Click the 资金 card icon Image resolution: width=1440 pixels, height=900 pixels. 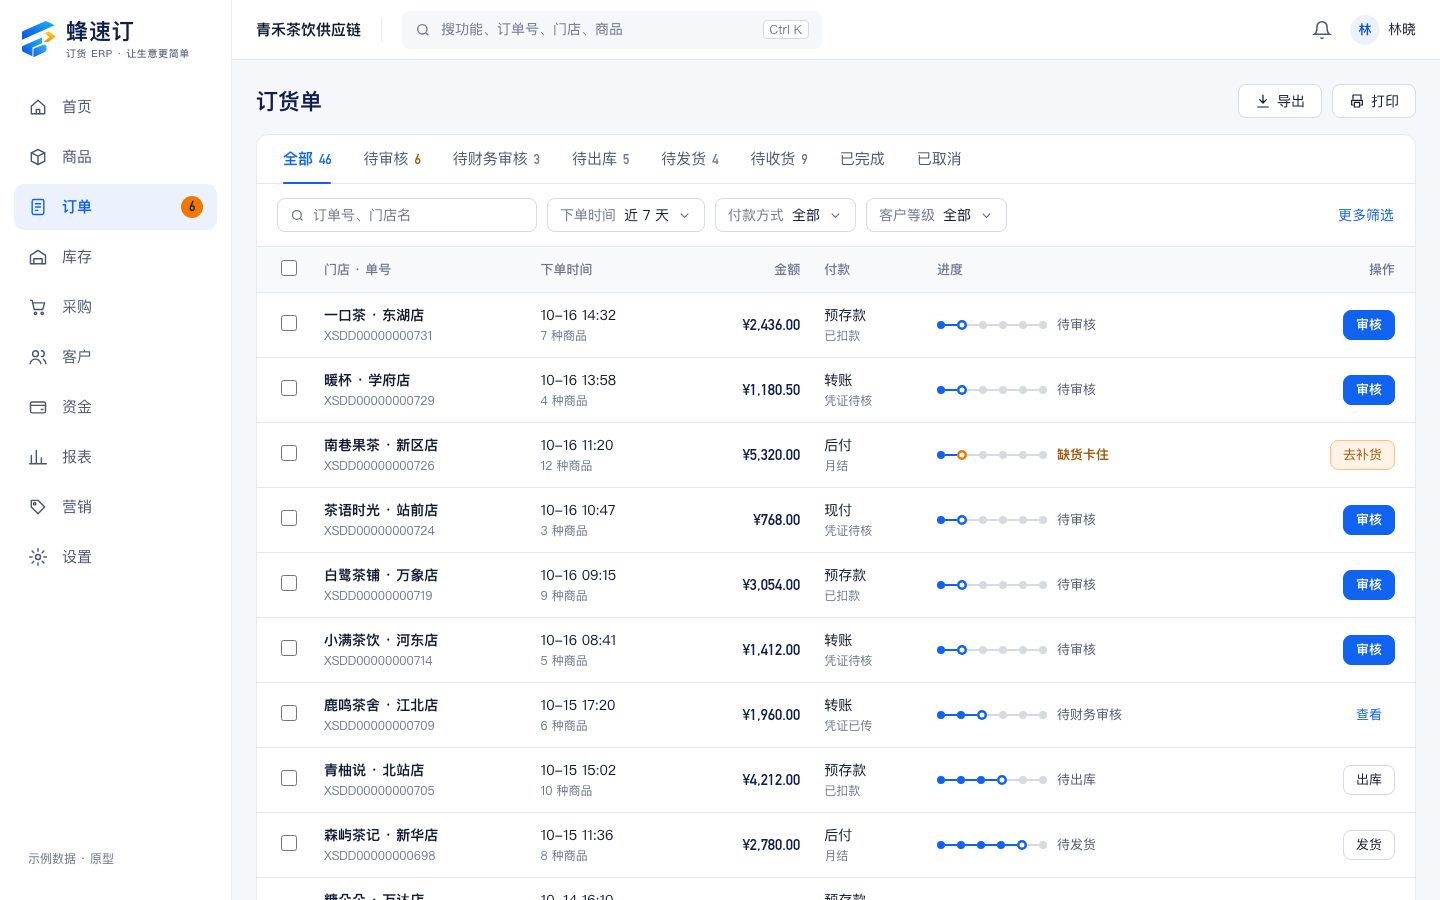(38, 407)
